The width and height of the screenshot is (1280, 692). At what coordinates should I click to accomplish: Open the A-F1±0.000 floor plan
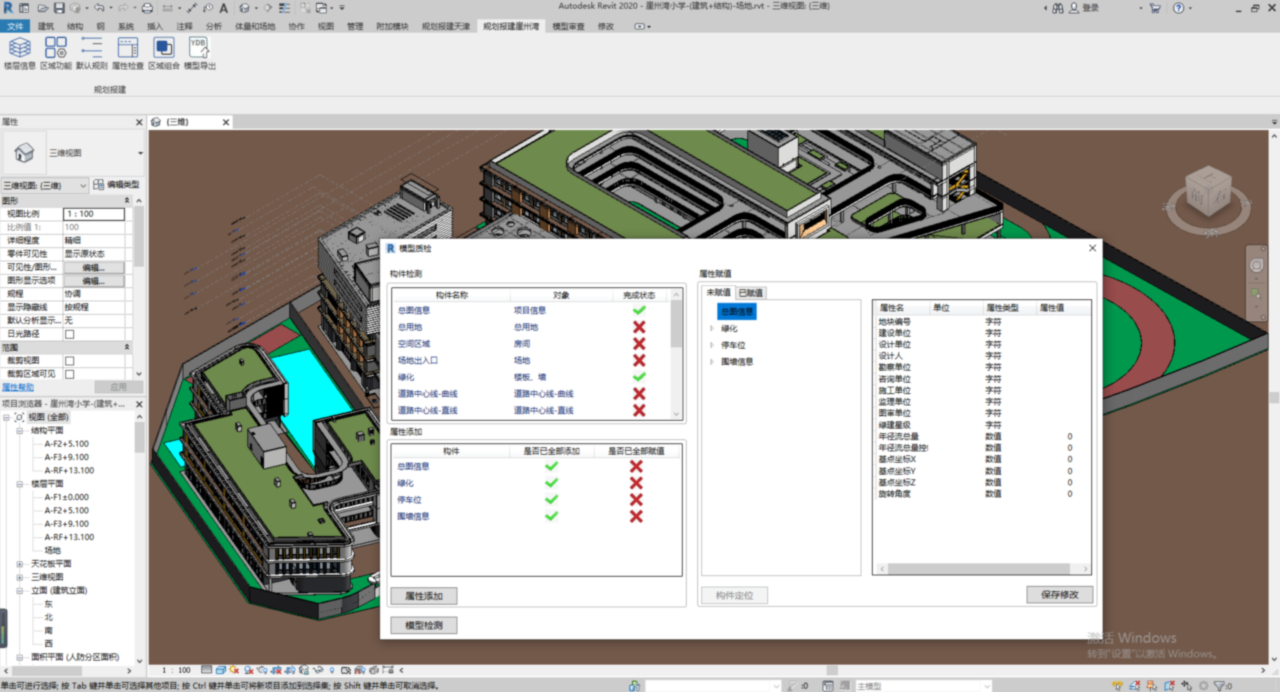pos(66,497)
